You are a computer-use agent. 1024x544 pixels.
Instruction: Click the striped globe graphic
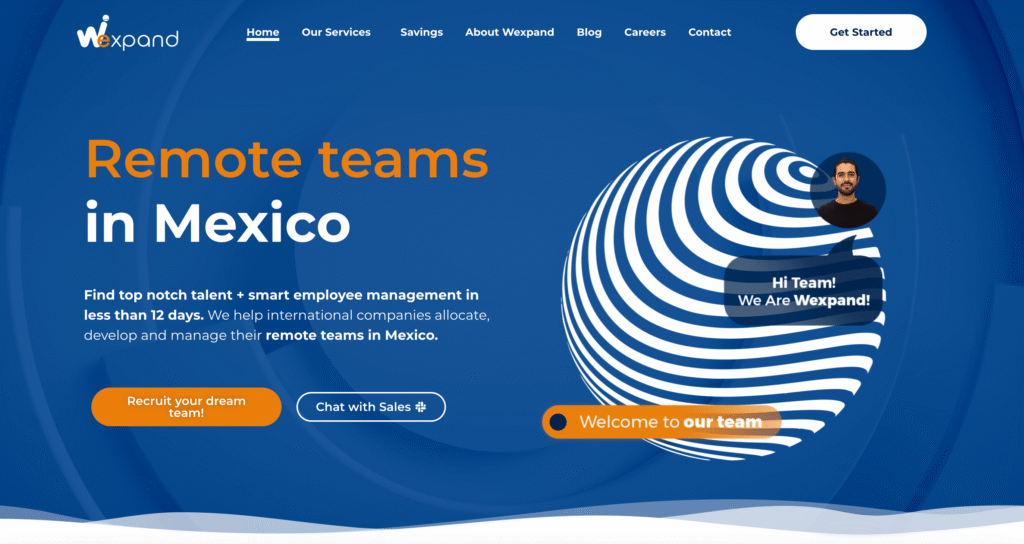click(722, 297)
